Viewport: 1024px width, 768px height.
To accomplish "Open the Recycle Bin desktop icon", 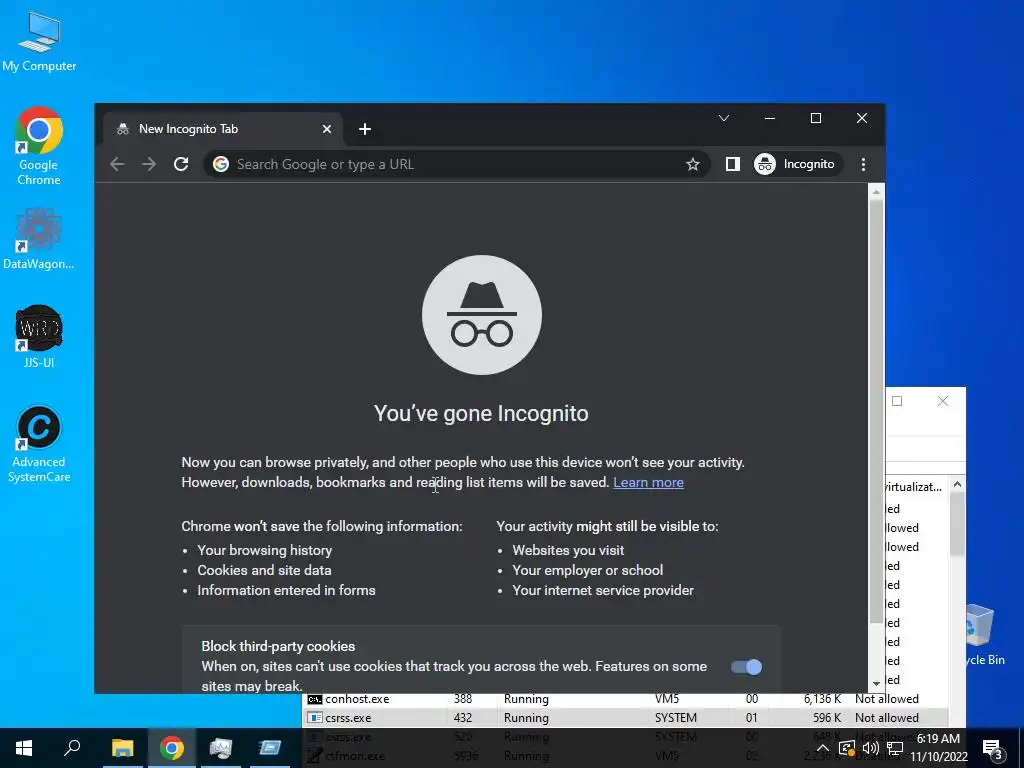I will 985,635.
